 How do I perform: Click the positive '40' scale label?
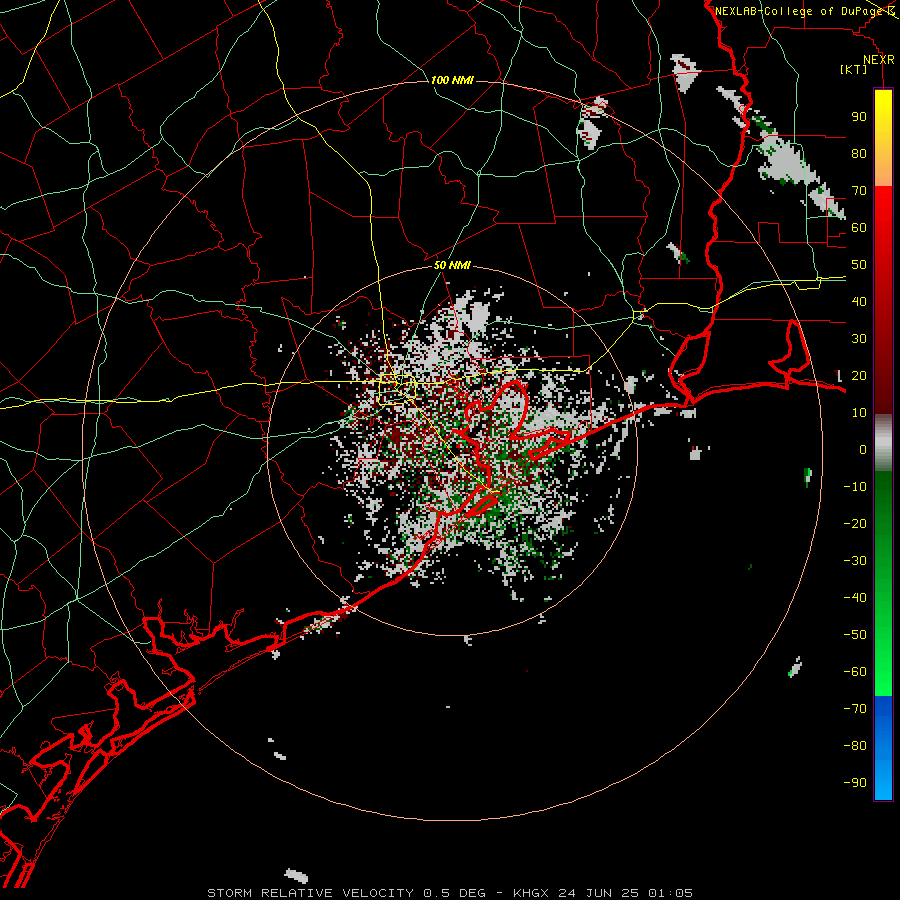859,302
